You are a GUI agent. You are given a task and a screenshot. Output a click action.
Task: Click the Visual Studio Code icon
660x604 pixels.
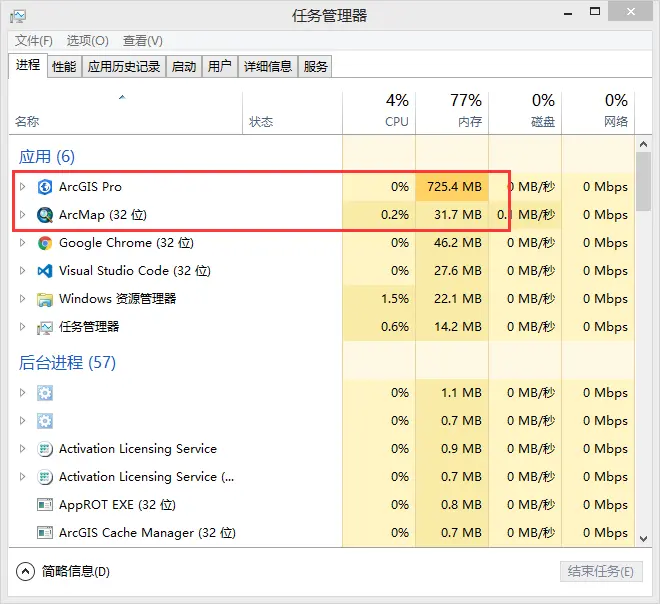click(45, 271)
